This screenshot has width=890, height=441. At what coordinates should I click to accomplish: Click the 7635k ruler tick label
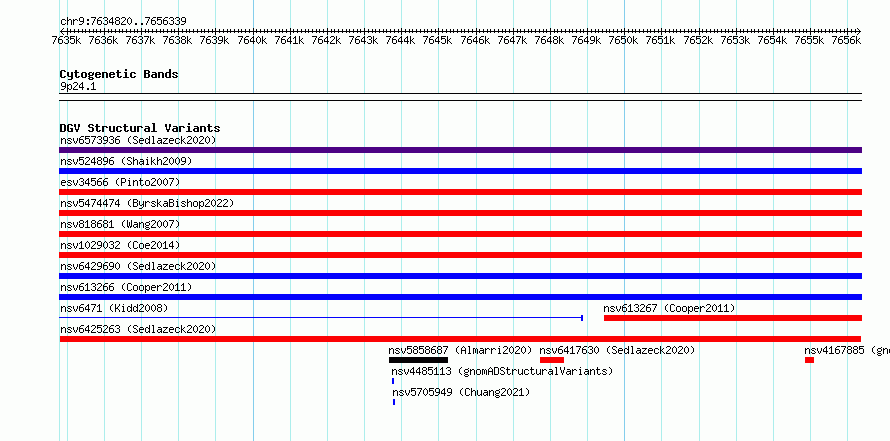click(66, 40)
